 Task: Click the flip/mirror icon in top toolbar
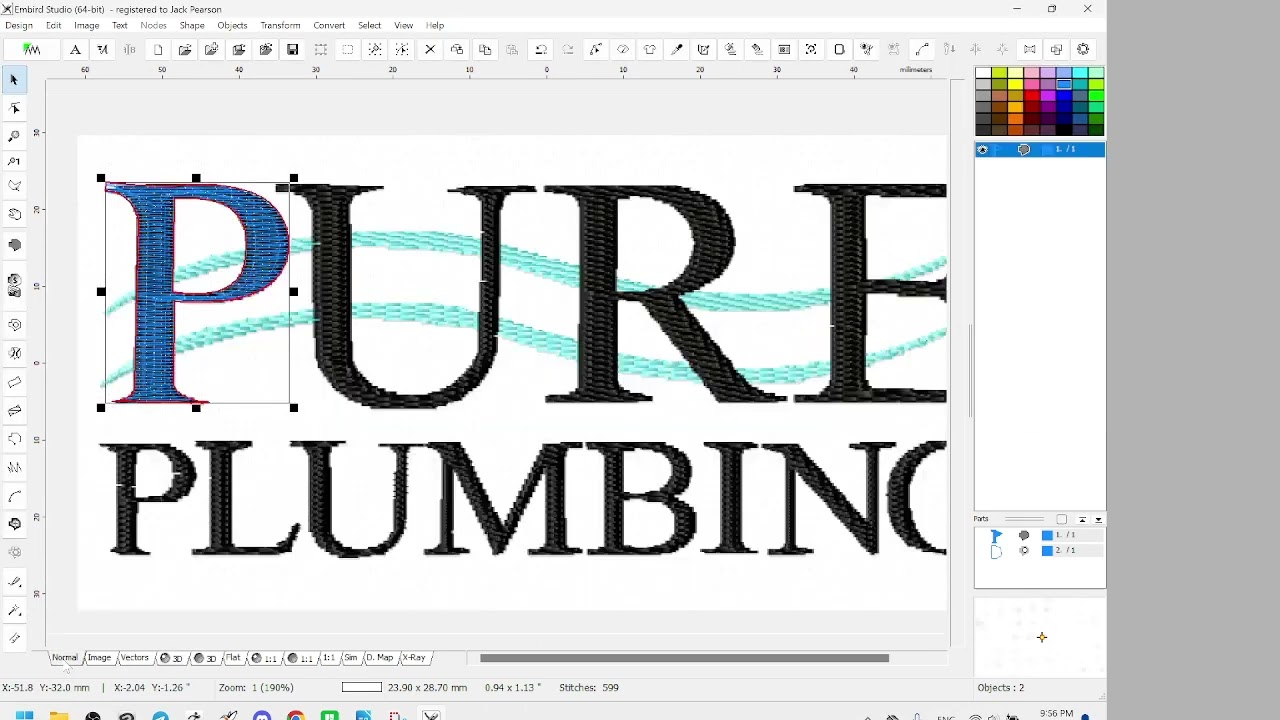(x=1029, y=49)
